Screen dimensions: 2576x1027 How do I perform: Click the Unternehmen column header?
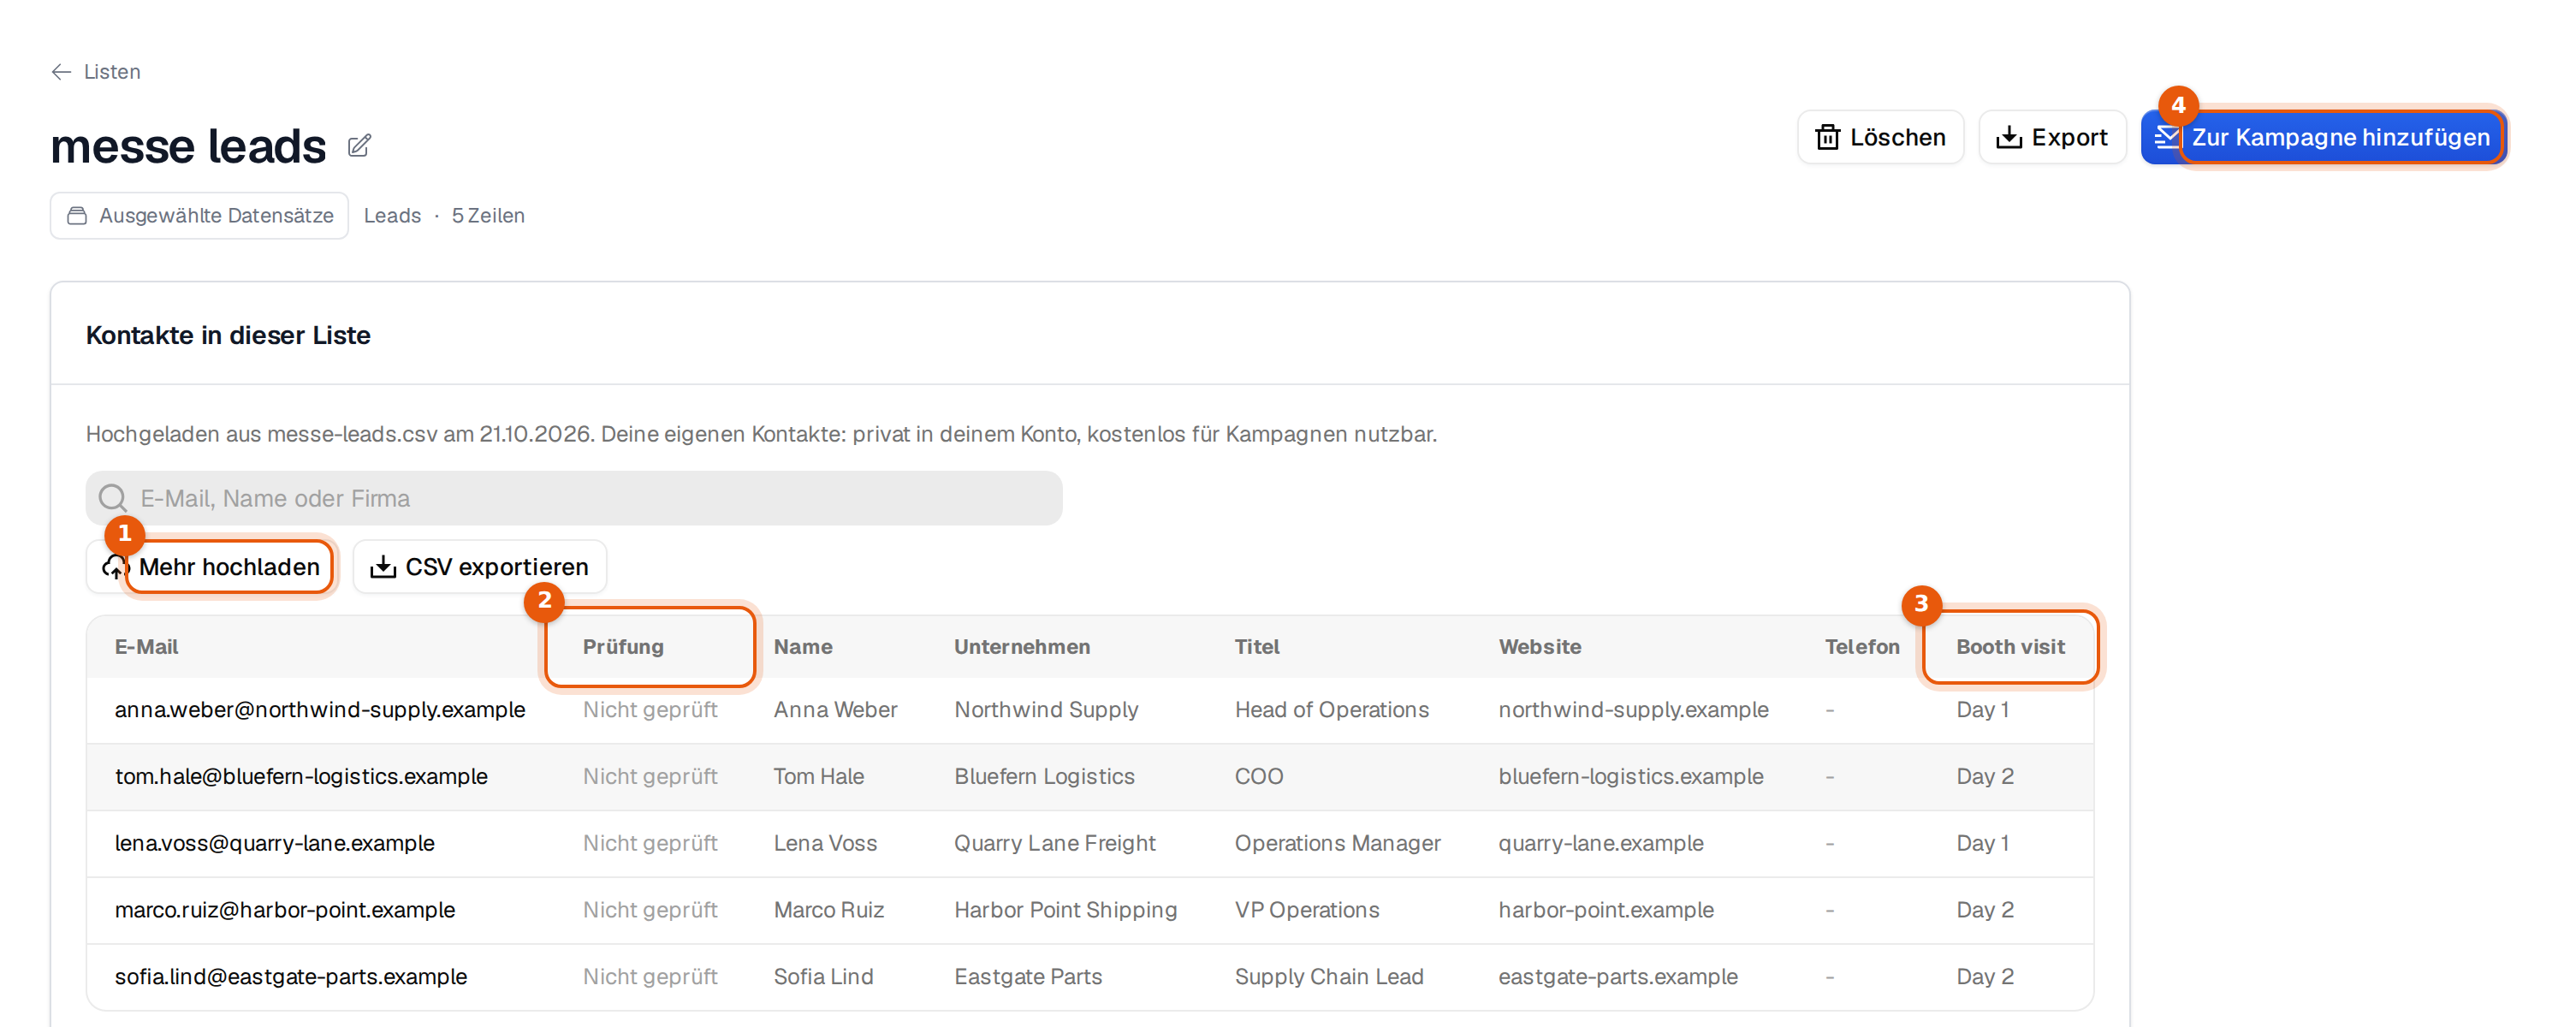pos(1021,647)
